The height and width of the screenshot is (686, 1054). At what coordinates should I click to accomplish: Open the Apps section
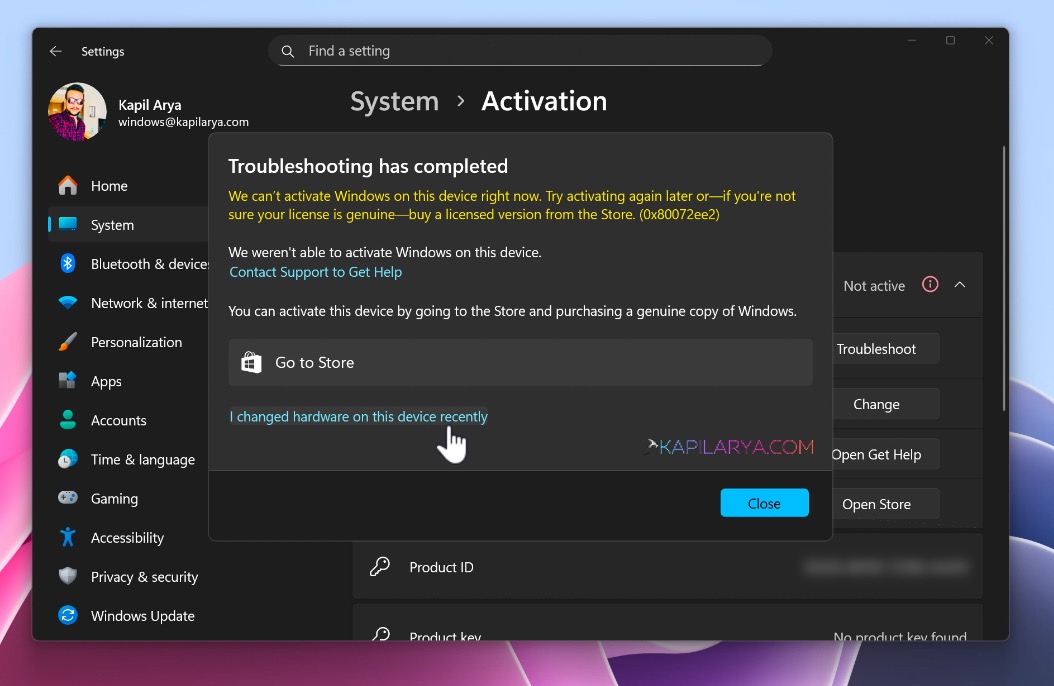pyautogui.click(x=106, y=381)
